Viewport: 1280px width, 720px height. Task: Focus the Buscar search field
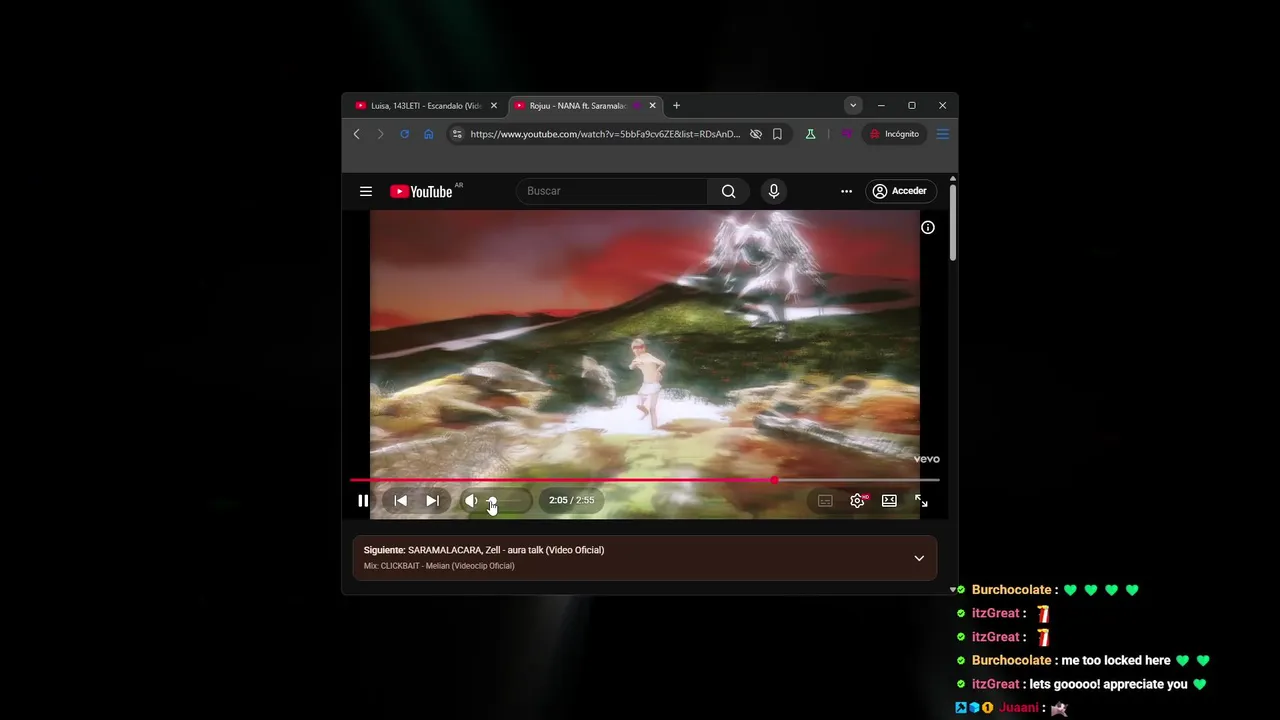point(612,191)
